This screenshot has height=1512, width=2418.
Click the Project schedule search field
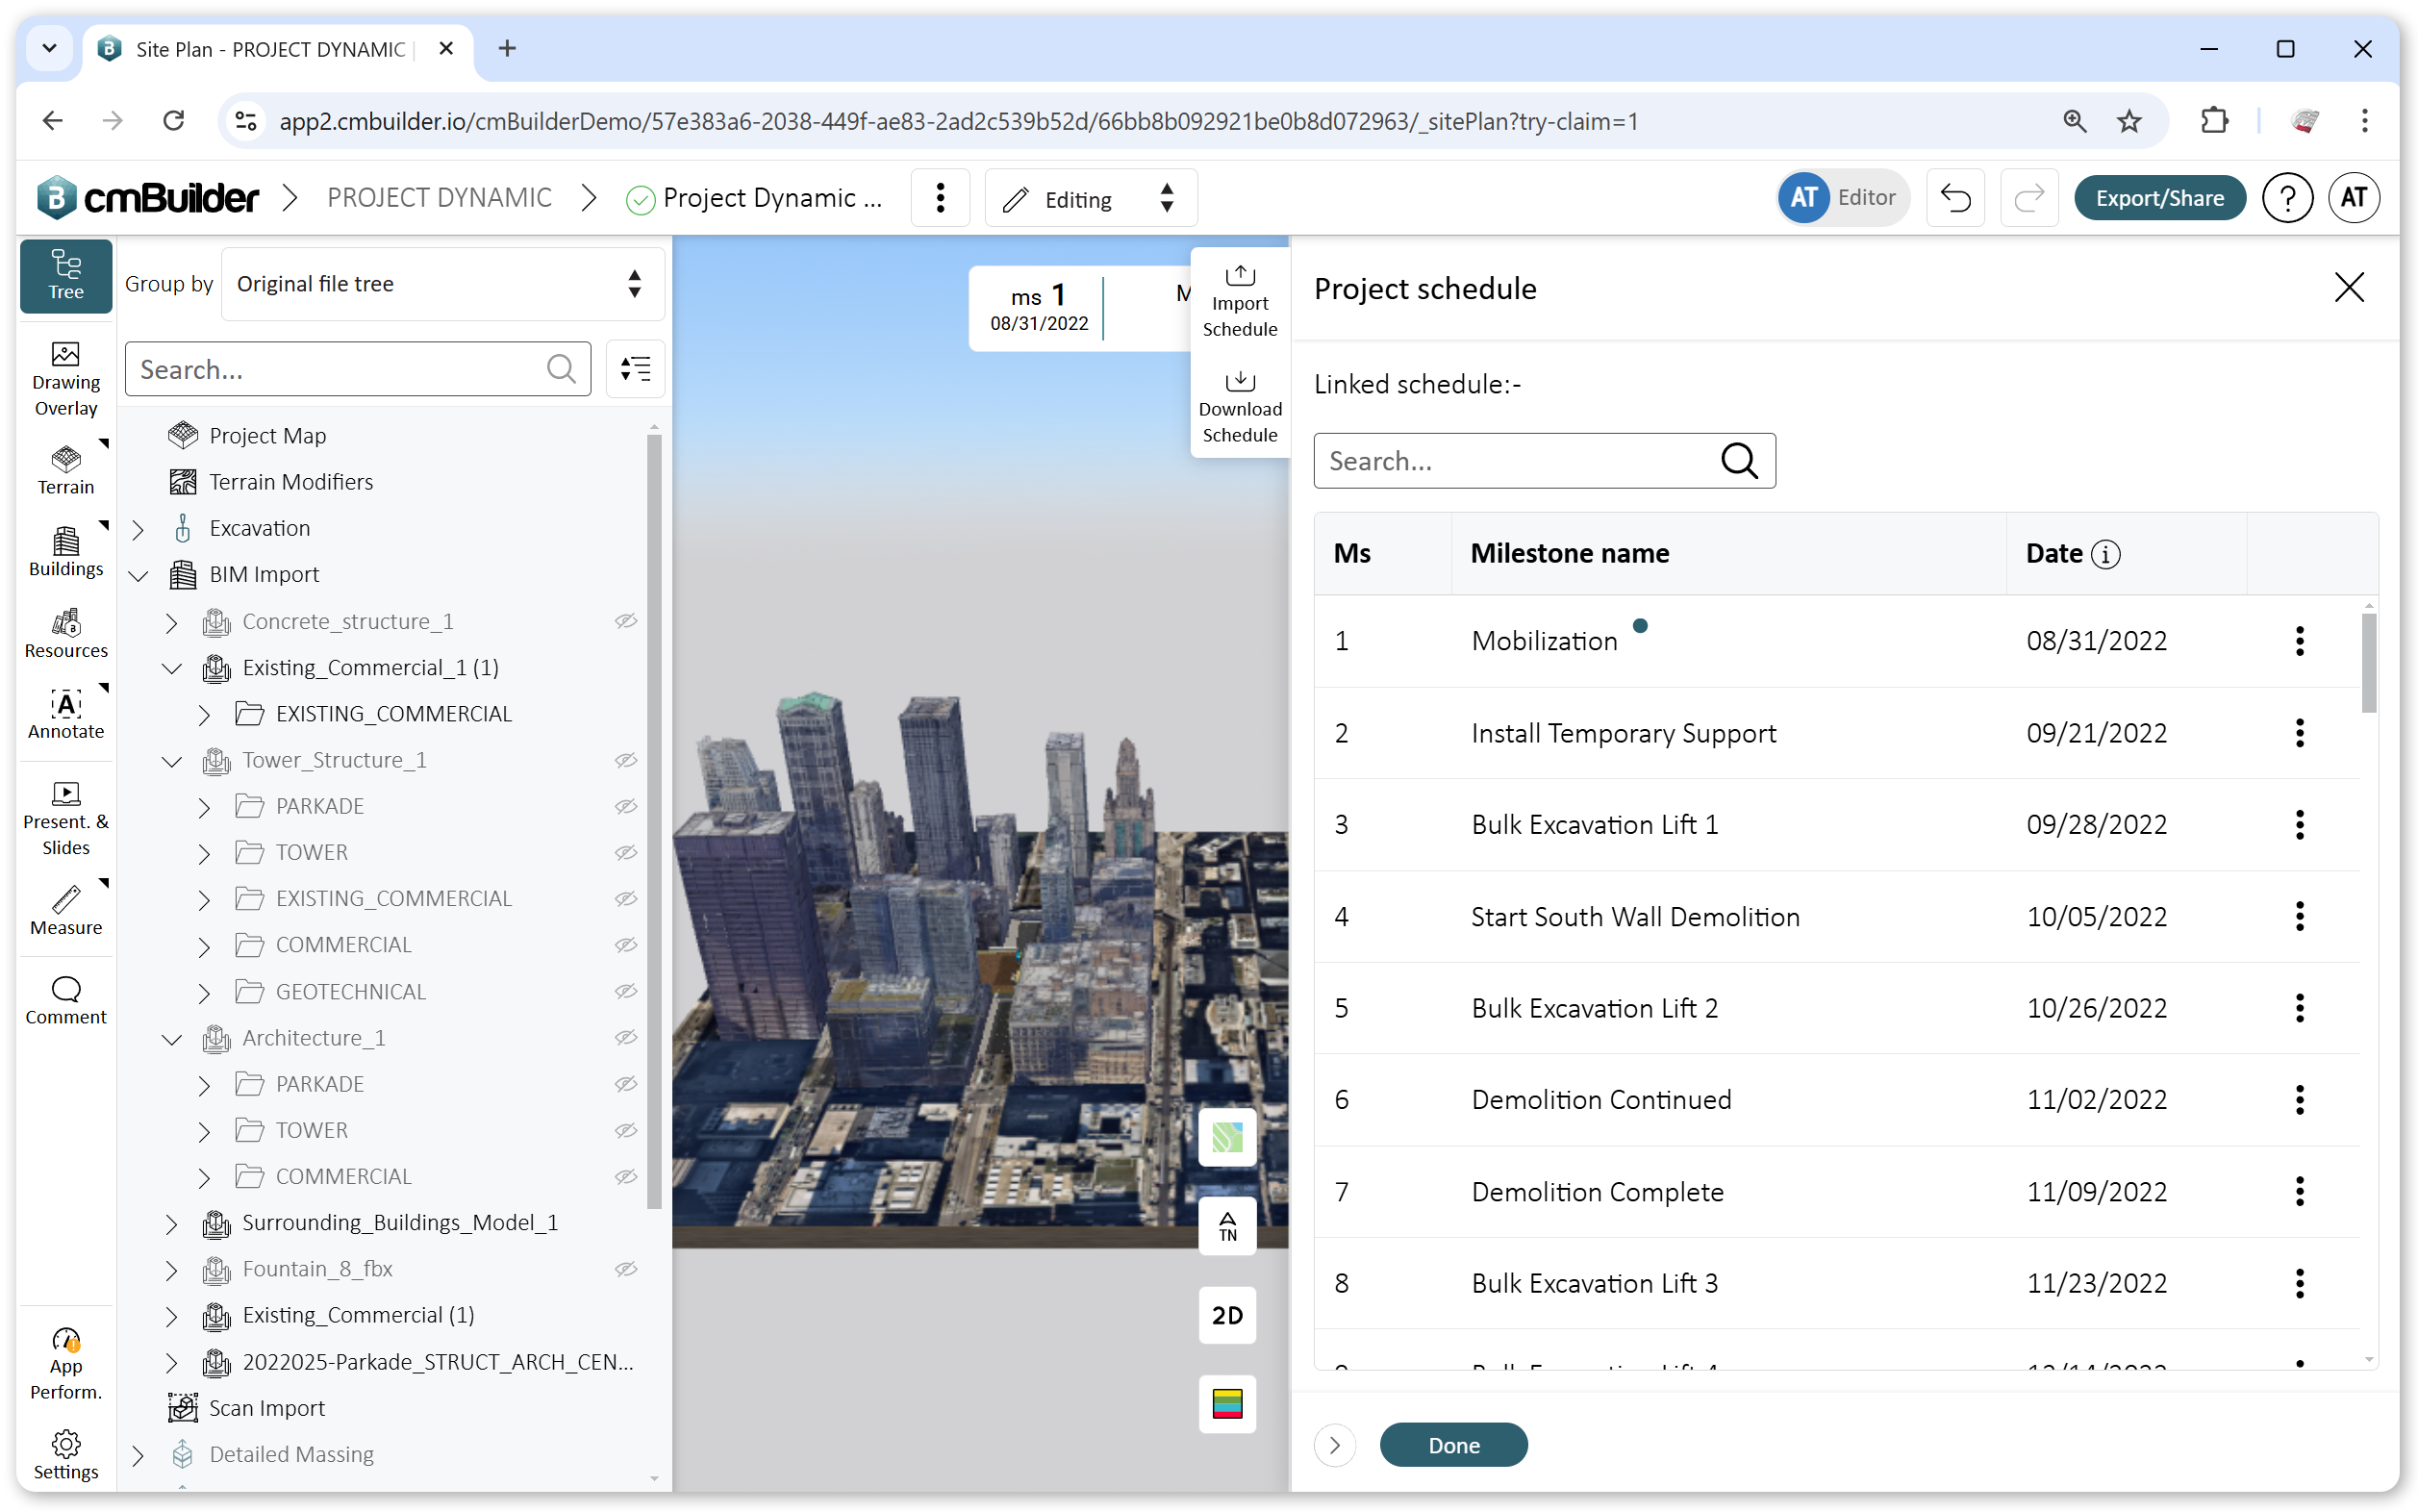1543,461
